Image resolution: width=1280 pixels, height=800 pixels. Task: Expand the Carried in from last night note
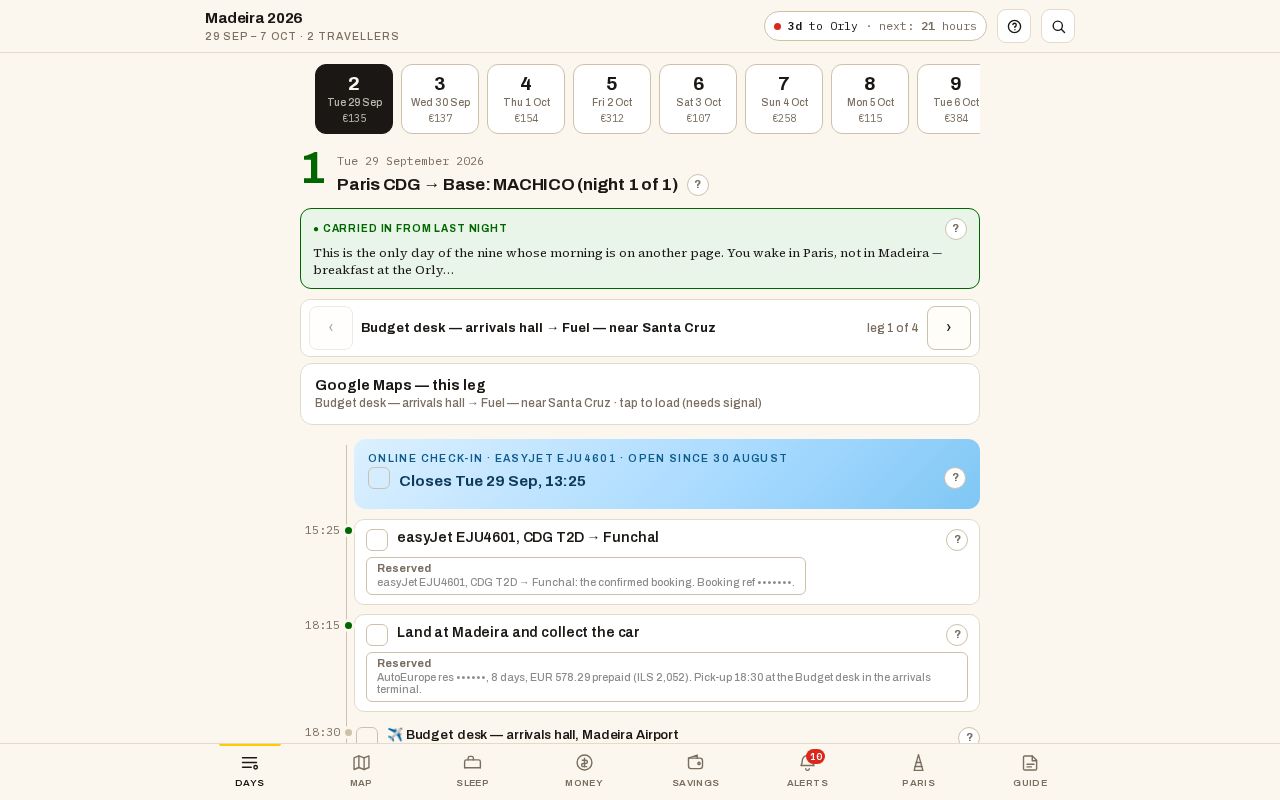click(956, 229)
